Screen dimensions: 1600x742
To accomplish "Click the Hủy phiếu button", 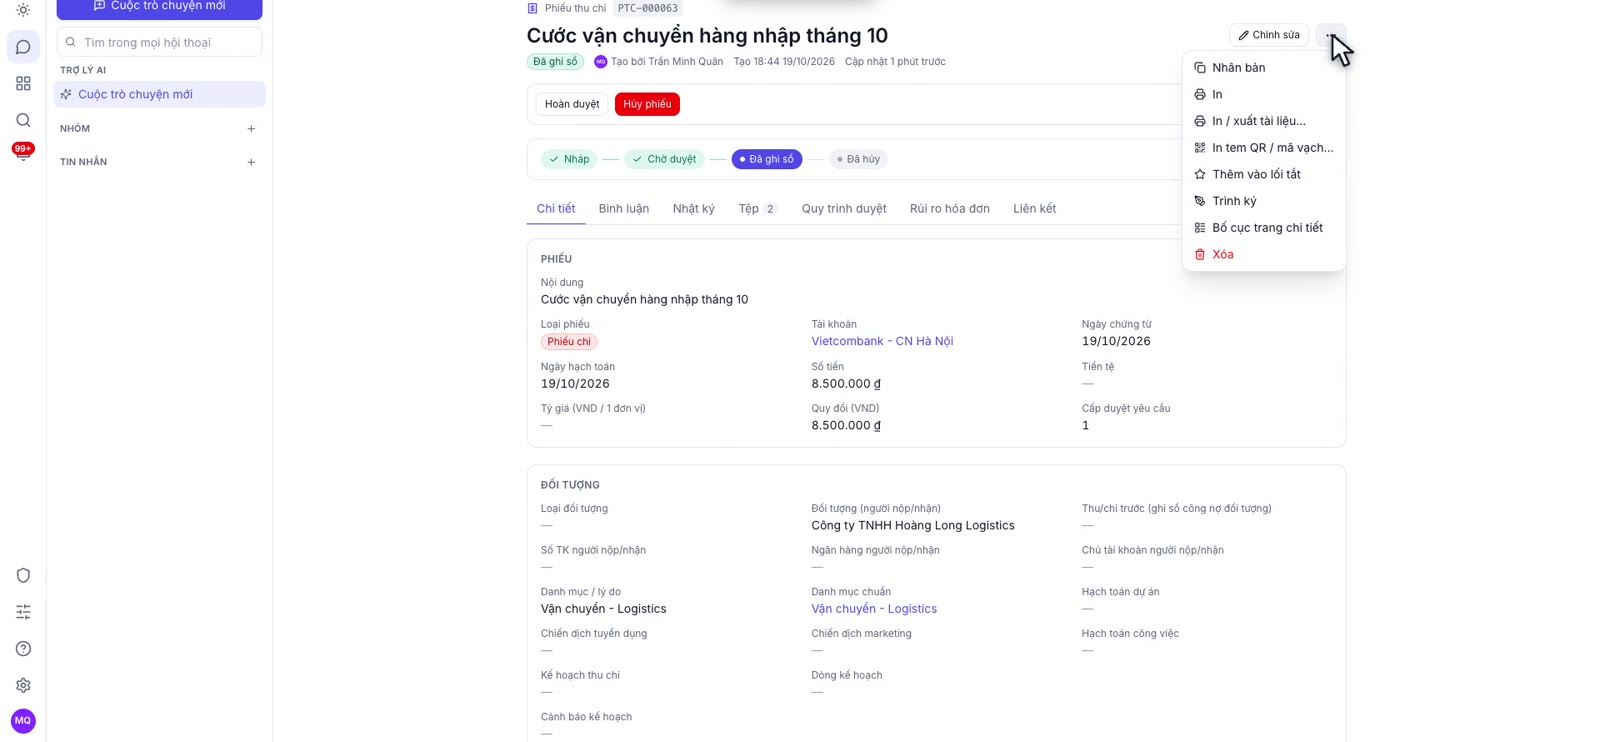I will (647, 104).
